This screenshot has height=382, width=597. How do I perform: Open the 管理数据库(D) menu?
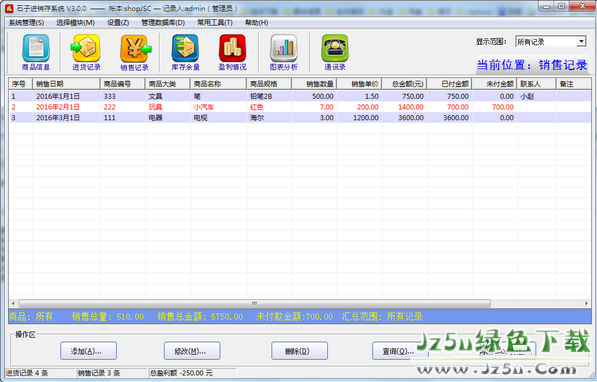coord(163,23)
